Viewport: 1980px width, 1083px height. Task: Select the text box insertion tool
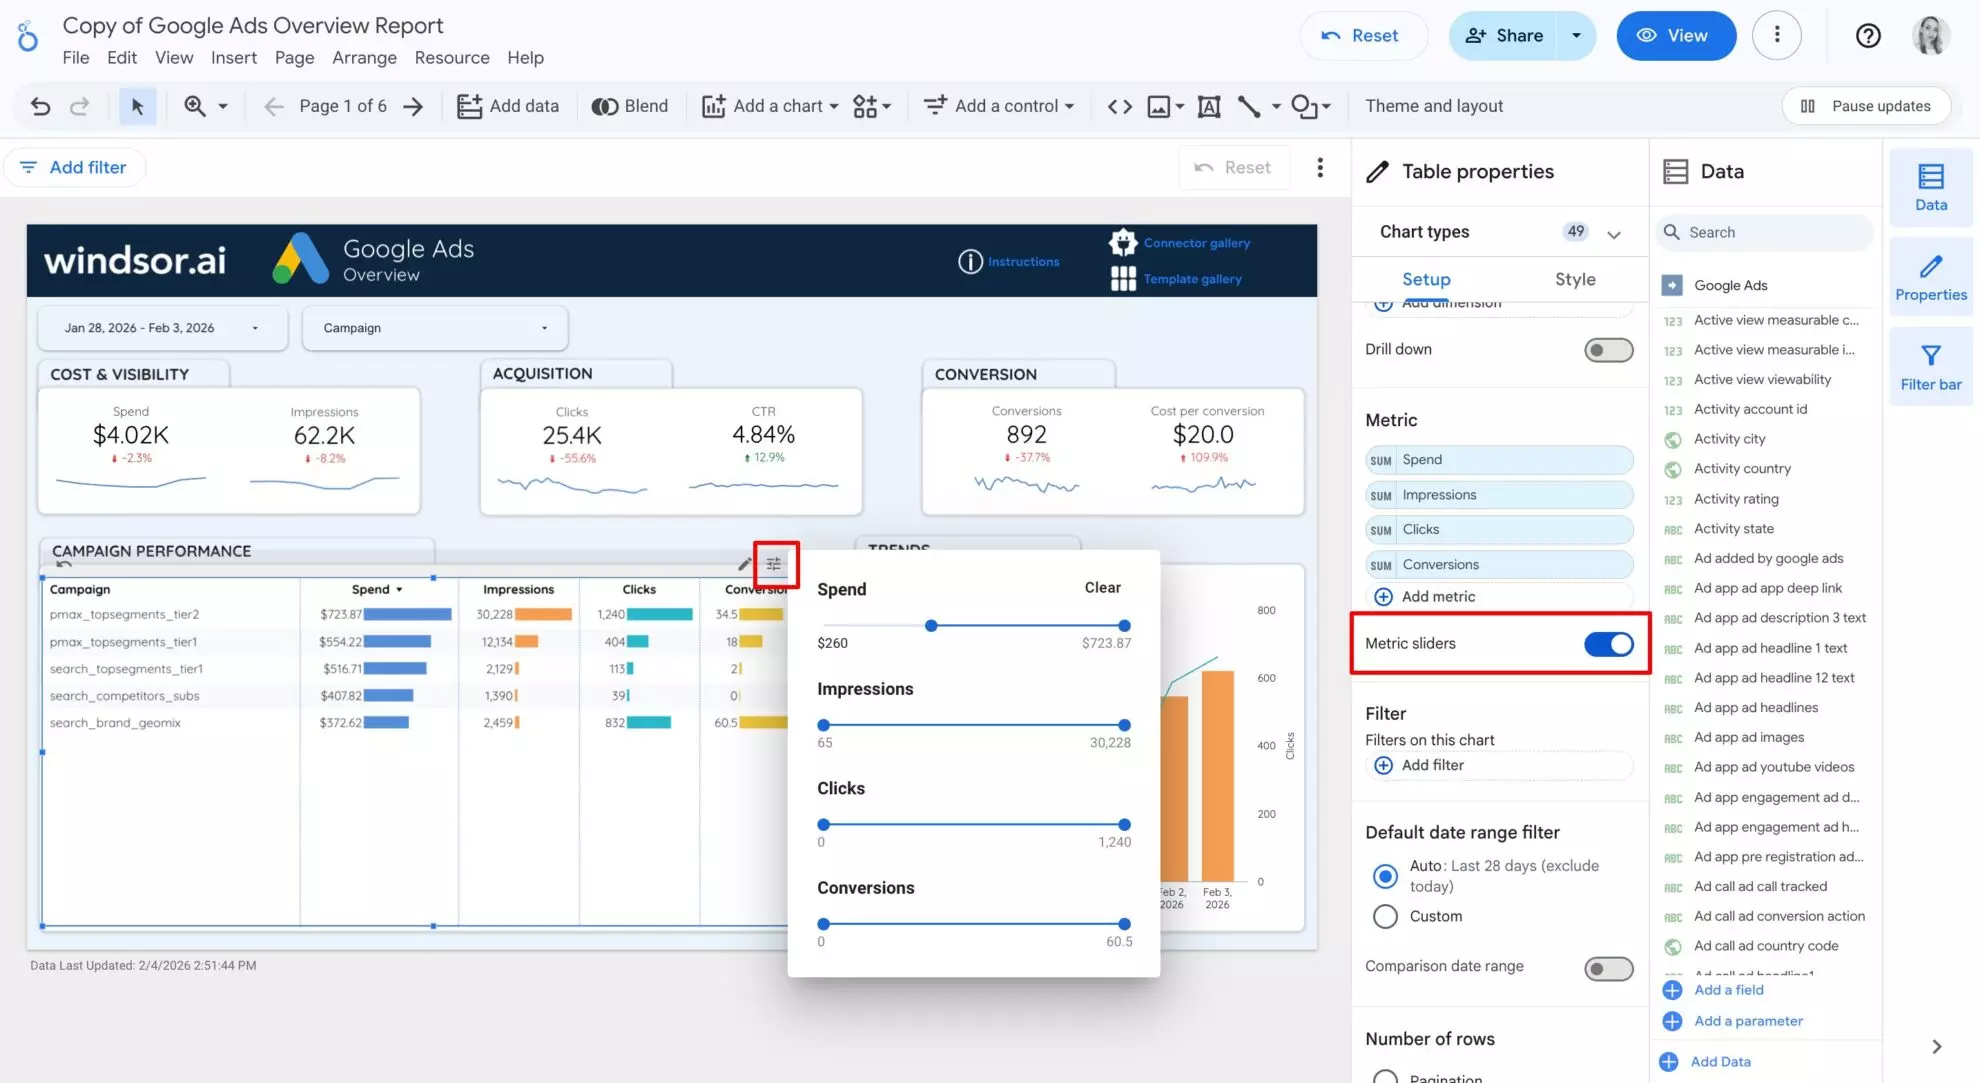pos(1208,105)
